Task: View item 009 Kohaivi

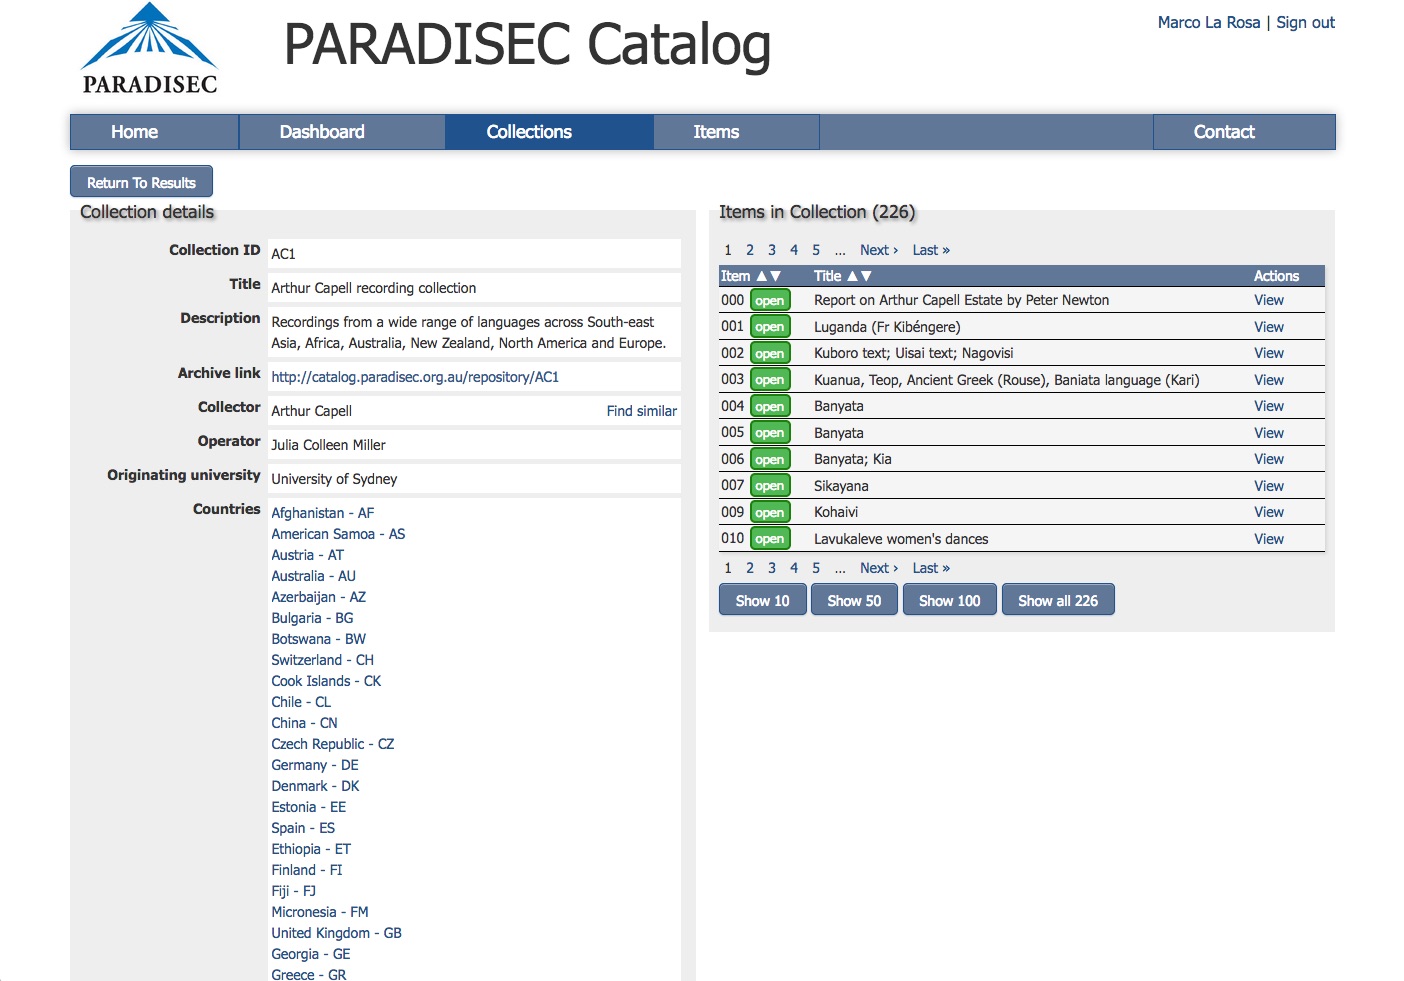Action: (x=1269, y=512)
